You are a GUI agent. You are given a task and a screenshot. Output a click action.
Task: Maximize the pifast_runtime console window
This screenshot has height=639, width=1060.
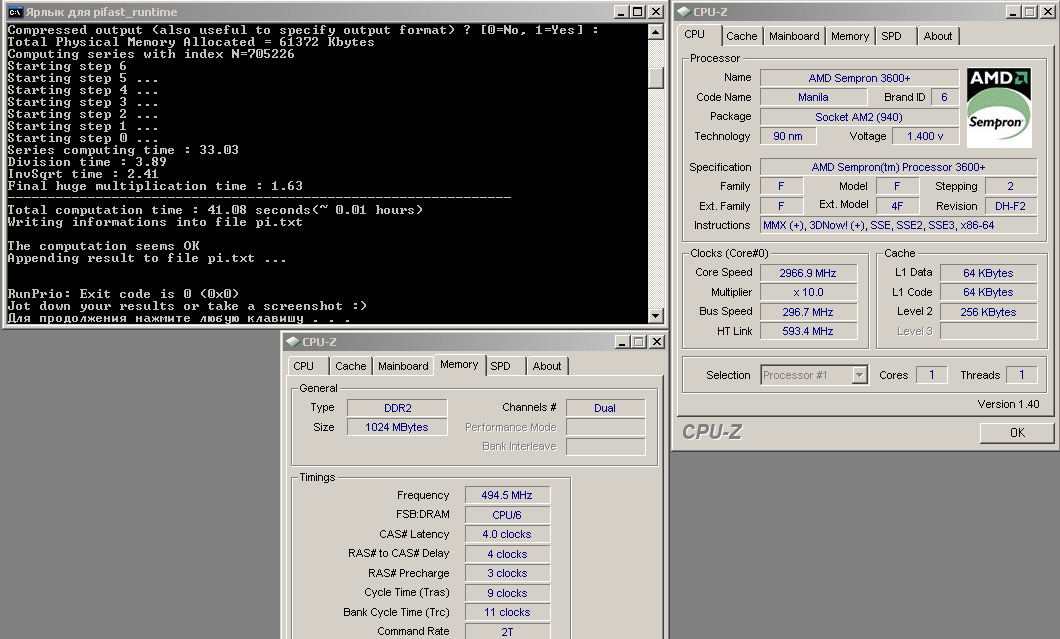point(637,12)
